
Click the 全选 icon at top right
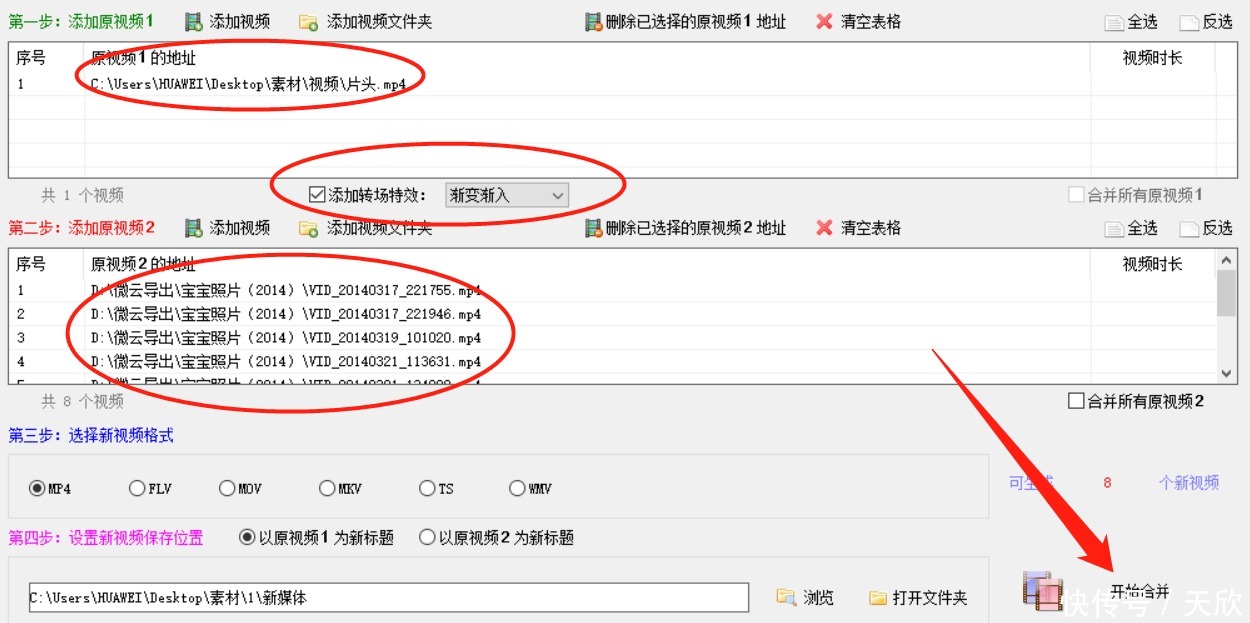[x=1113, y=20]
